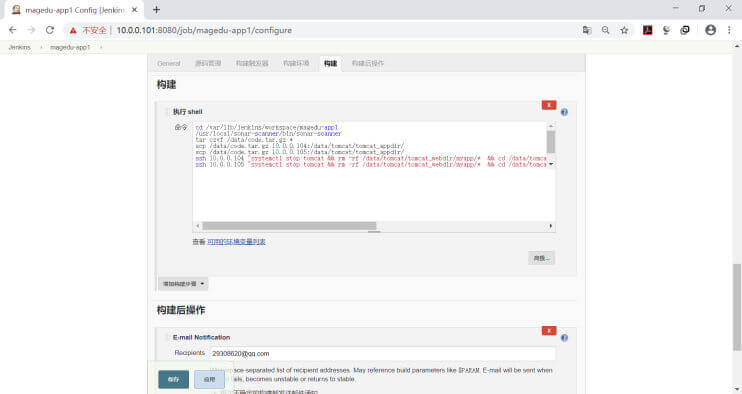Click the 高级 advanced button
This screenshot has width=742, height=394.
[x=541, y=258]
